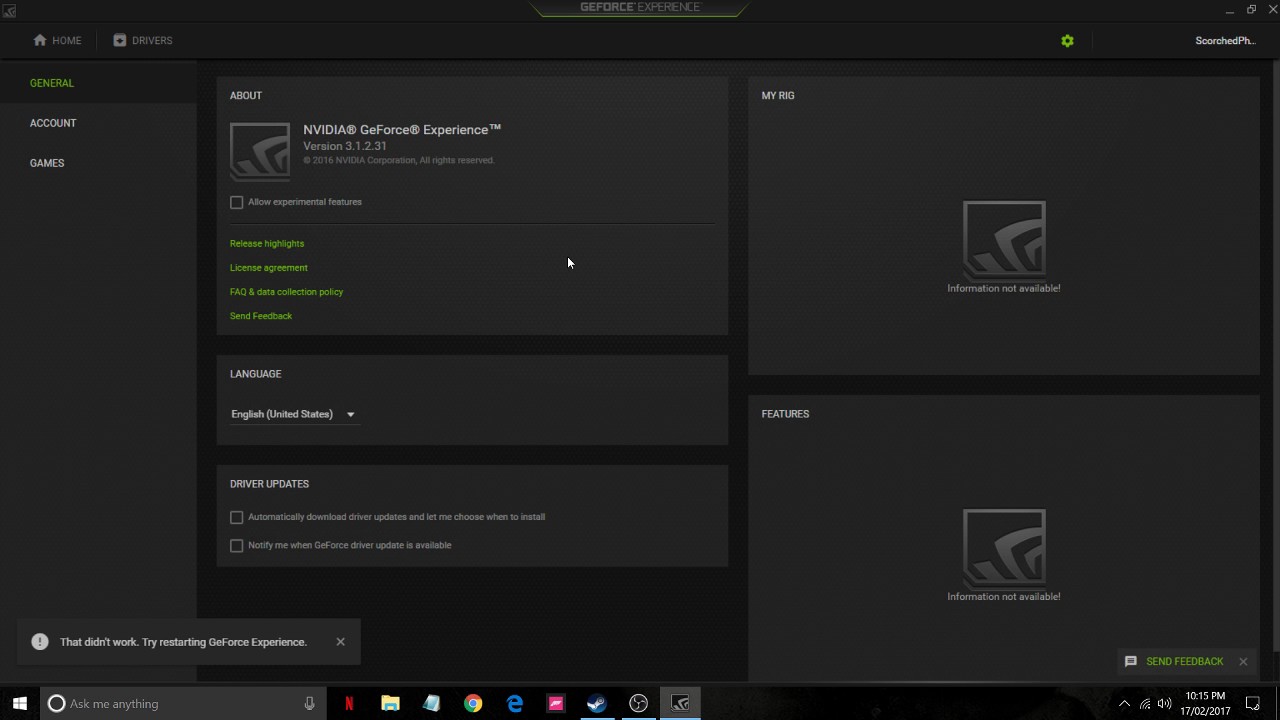Click the NVIDIA corner logo in title bar
Viewport: 1280px width, 720px height.
[x=8, y=11]
